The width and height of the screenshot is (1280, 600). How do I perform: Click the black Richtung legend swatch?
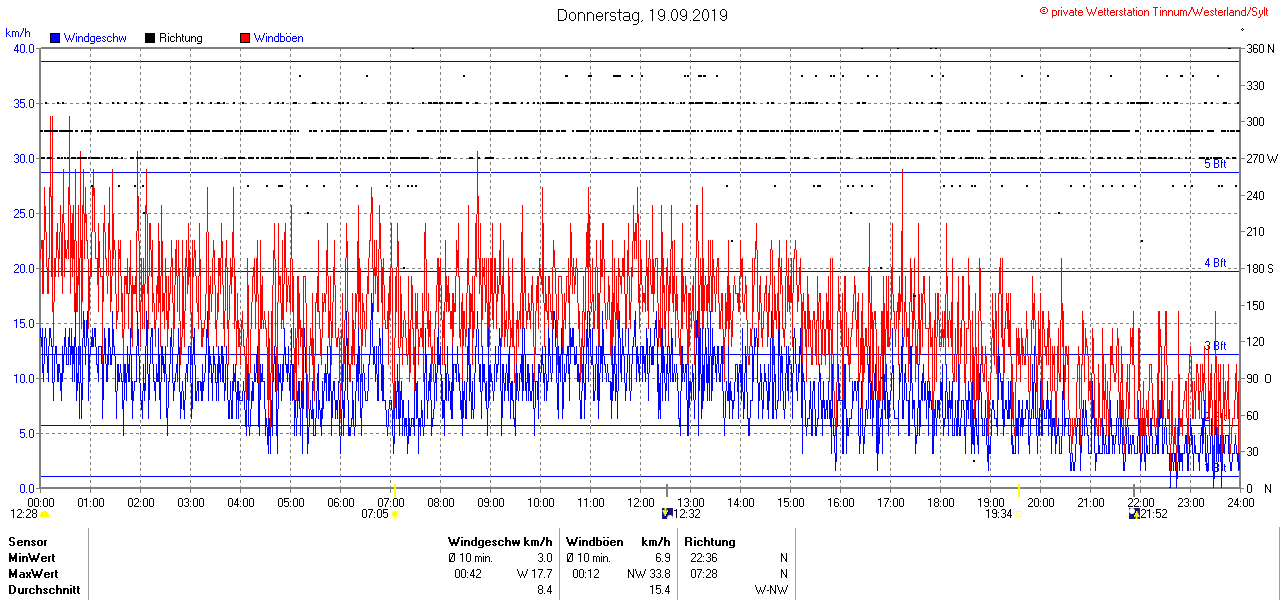(x=150, y=38)
